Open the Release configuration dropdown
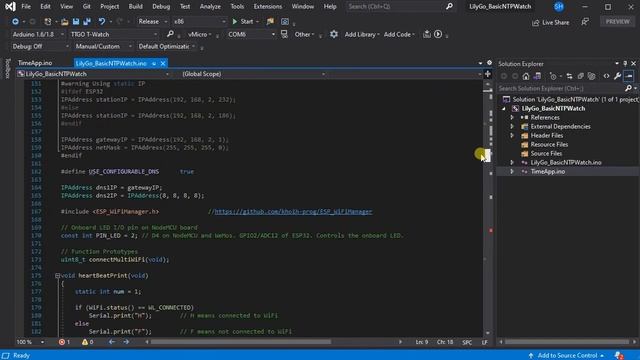Image resolution: width=640 pixels, height=360 pixels. [x=153, y=21]
